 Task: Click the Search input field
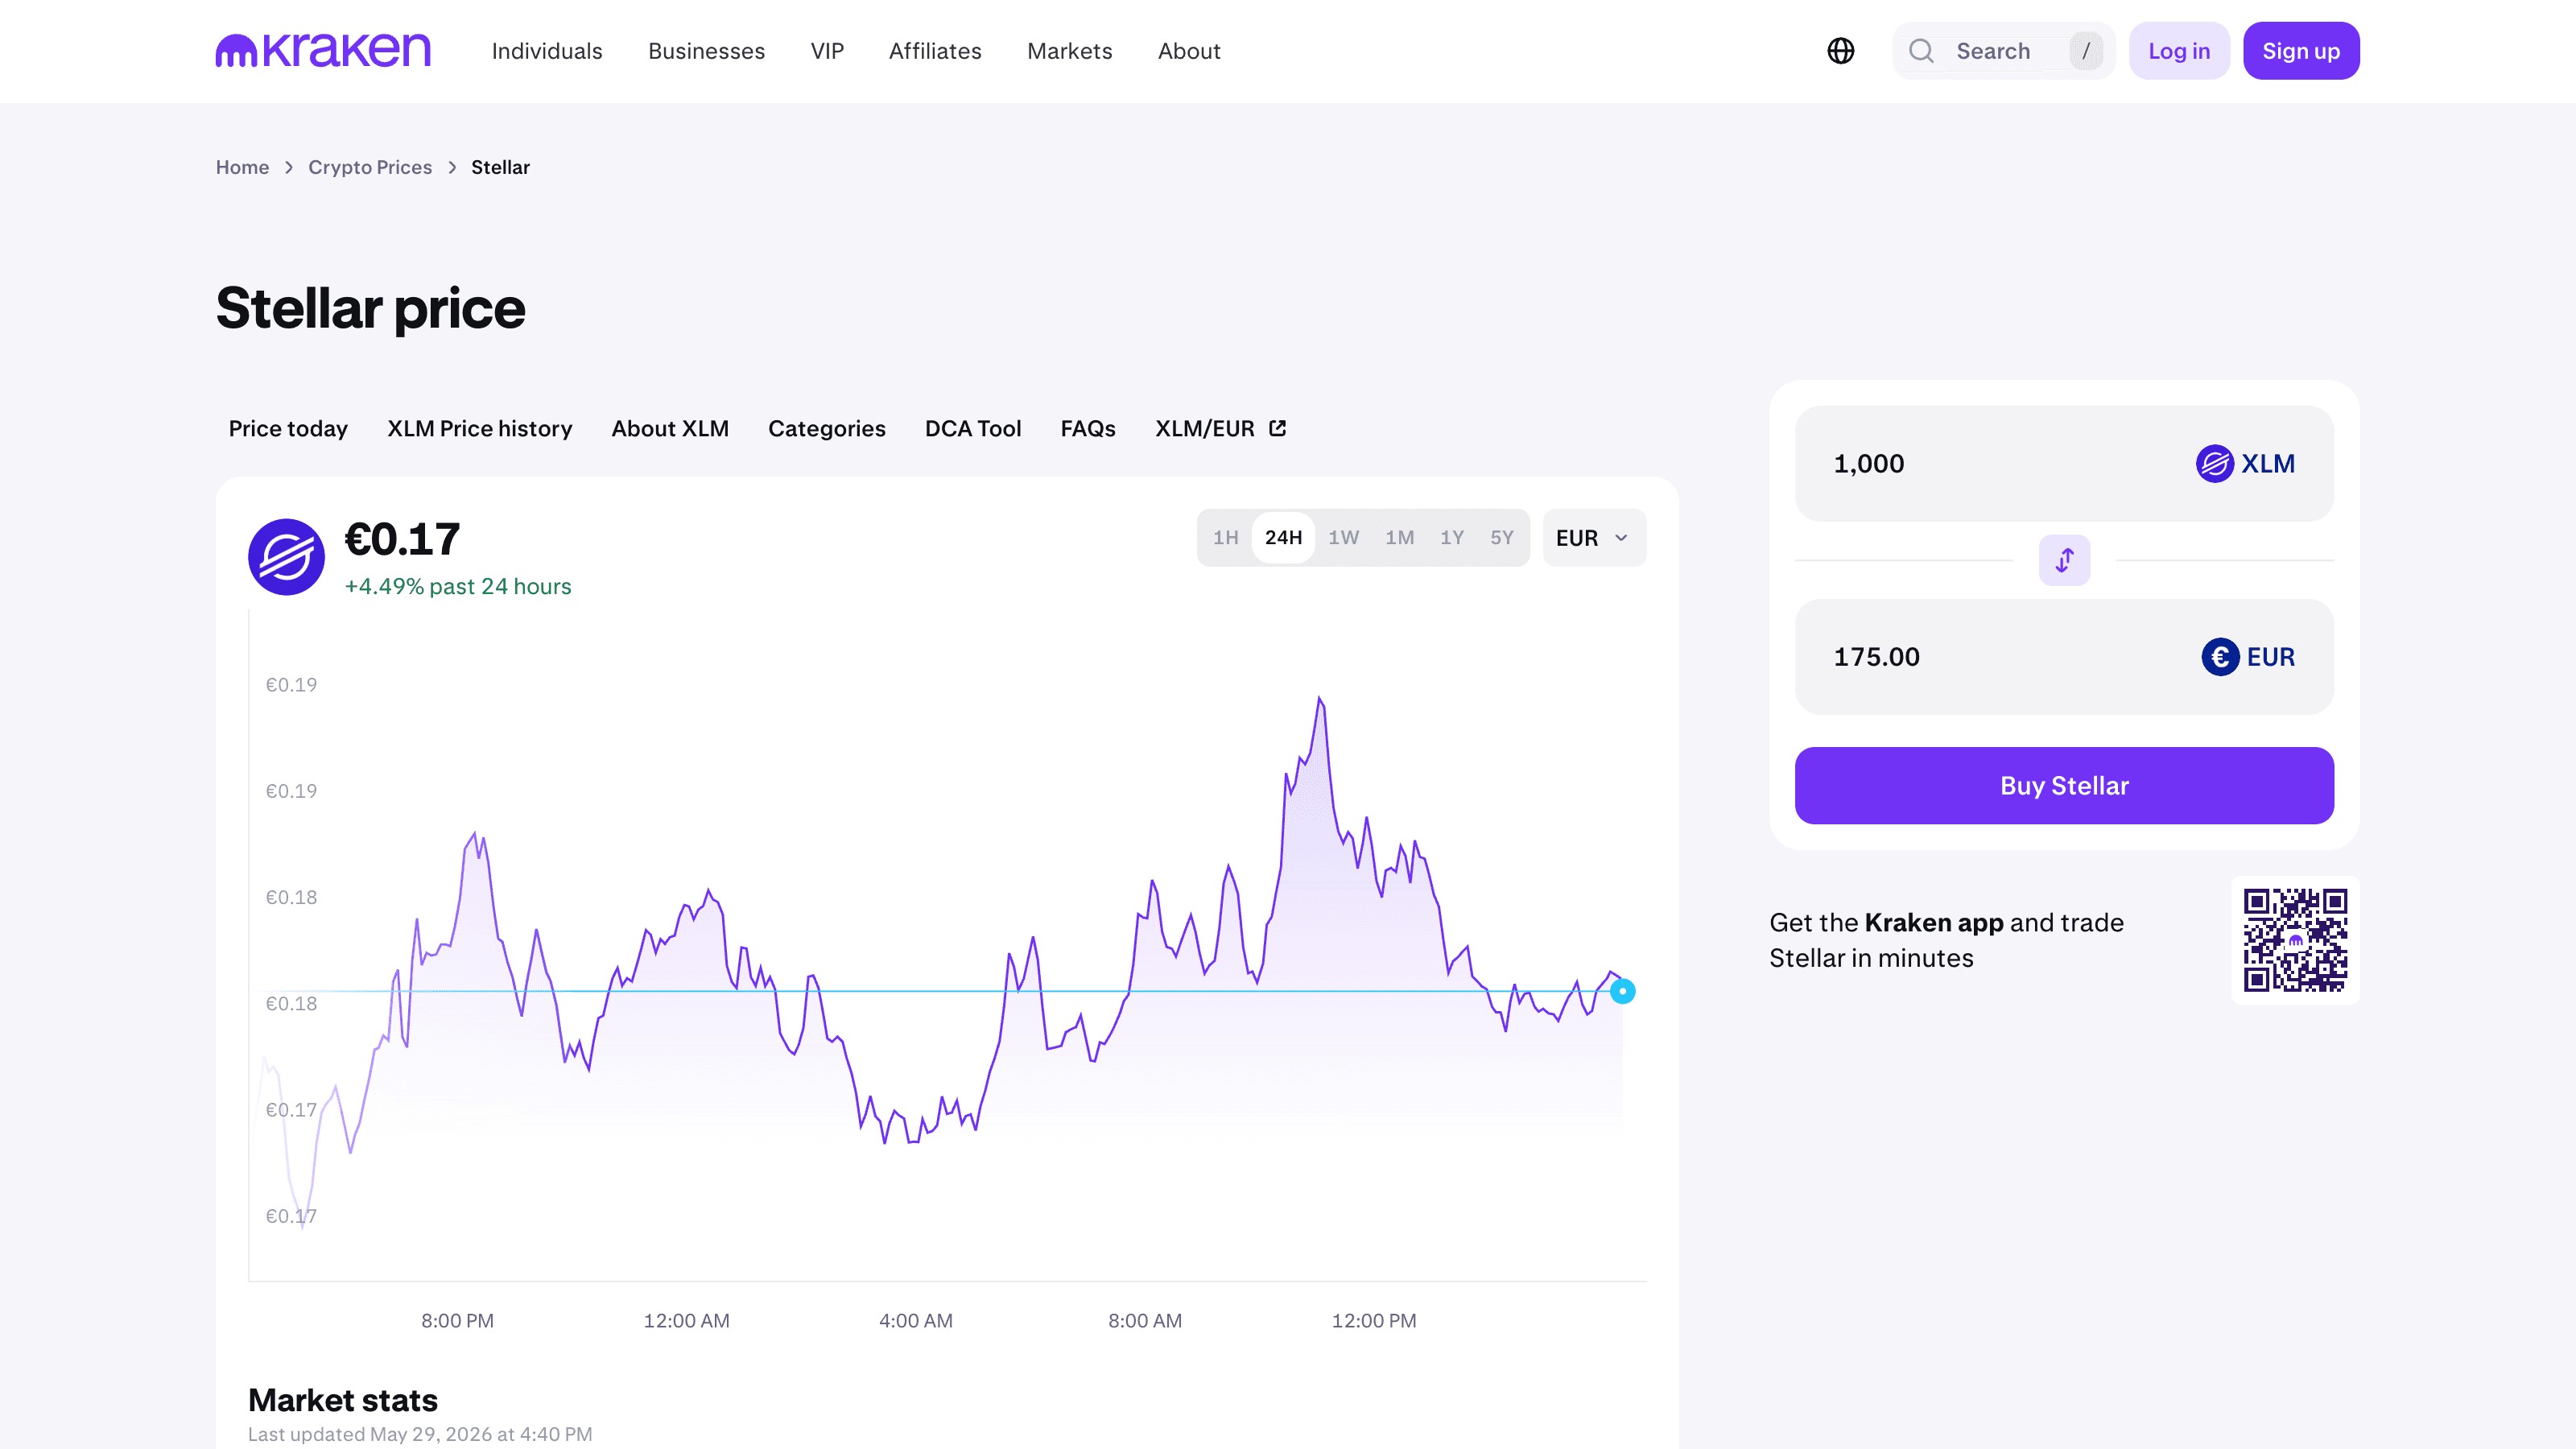coord(2003,51)
